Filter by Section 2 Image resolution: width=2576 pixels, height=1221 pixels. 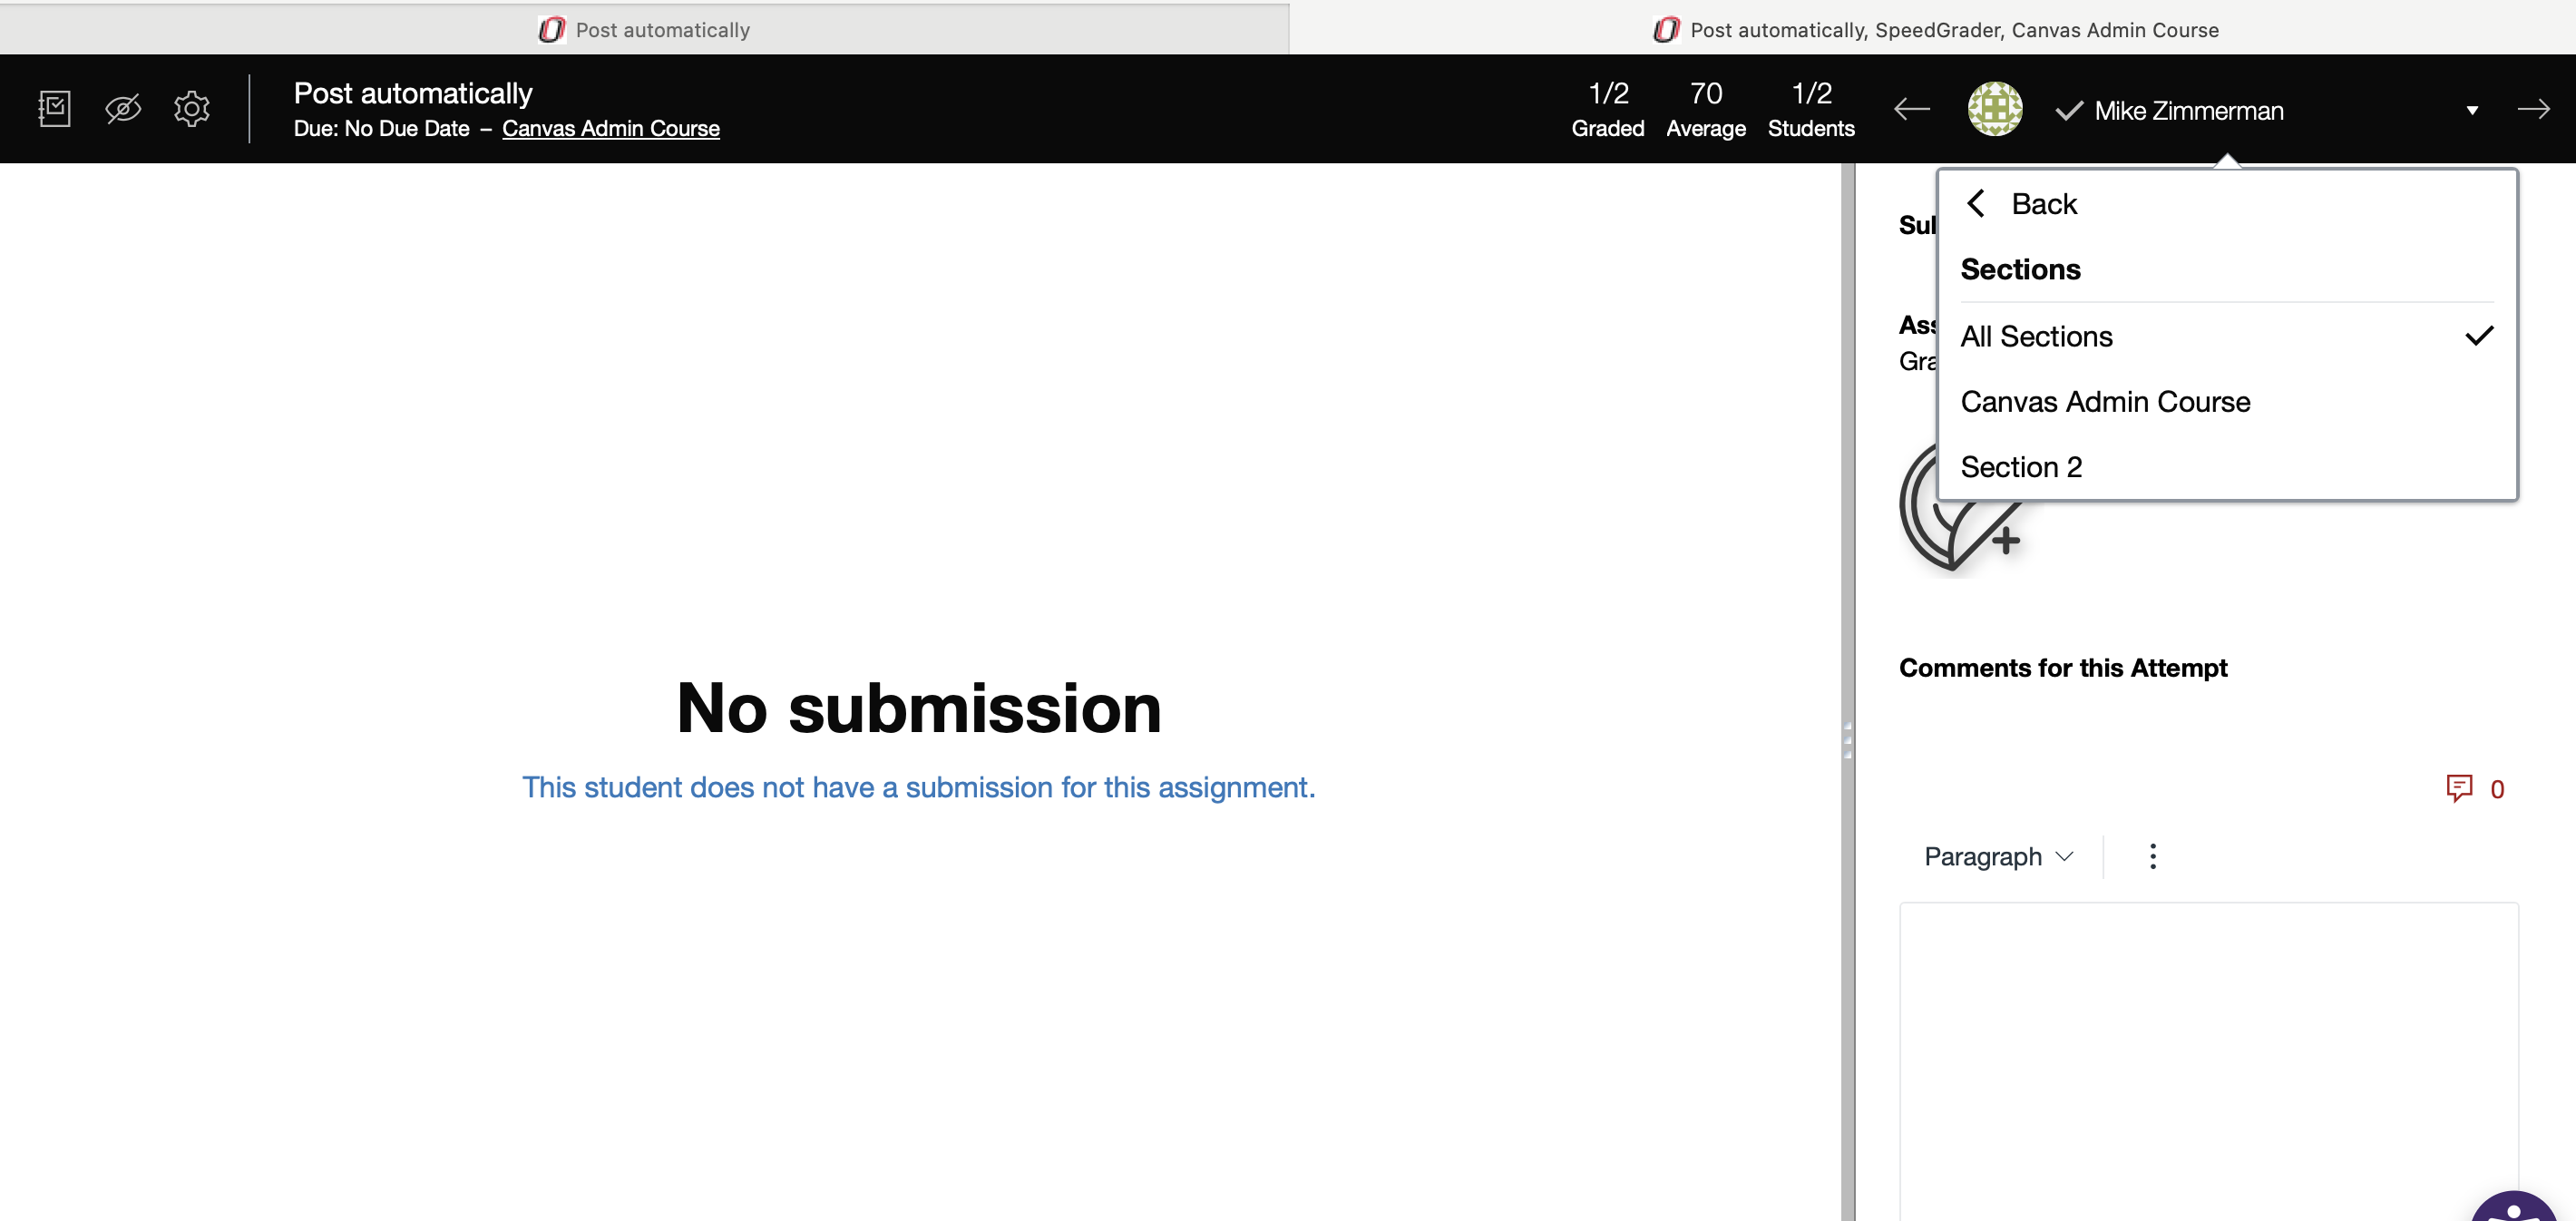(x=2020, y=467)
